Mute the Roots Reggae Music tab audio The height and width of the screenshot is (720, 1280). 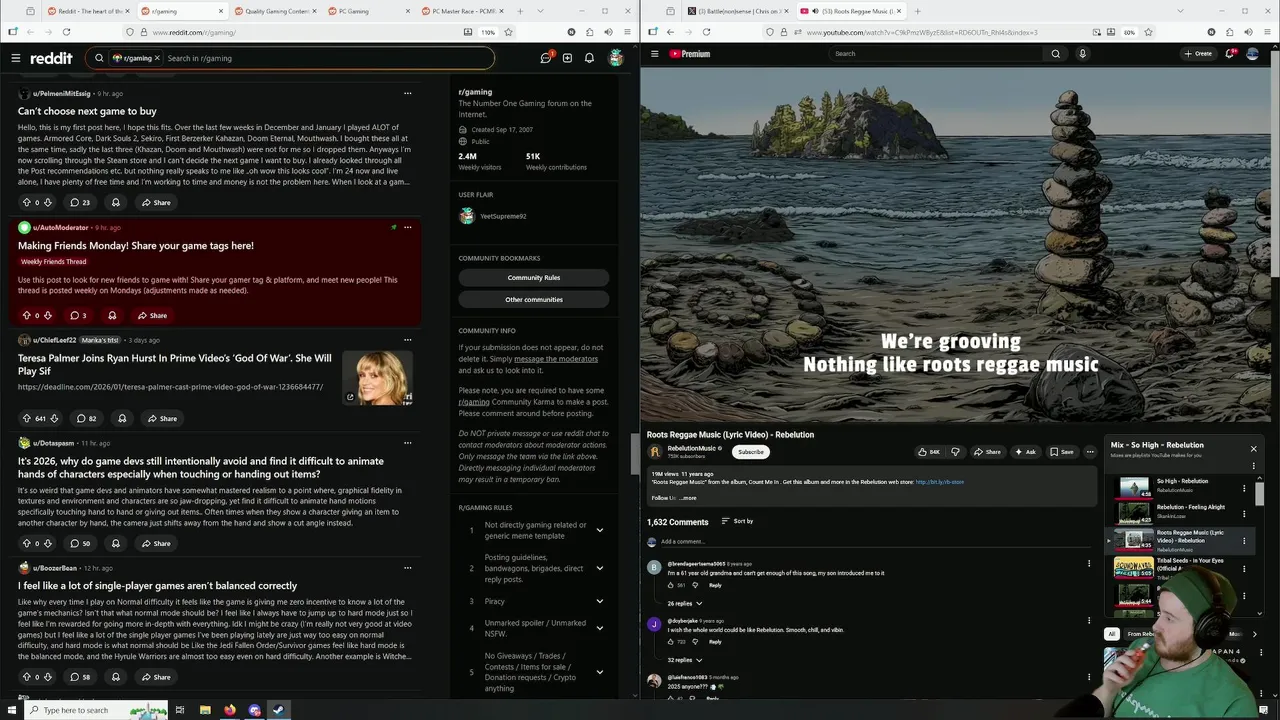coord(816,11)
